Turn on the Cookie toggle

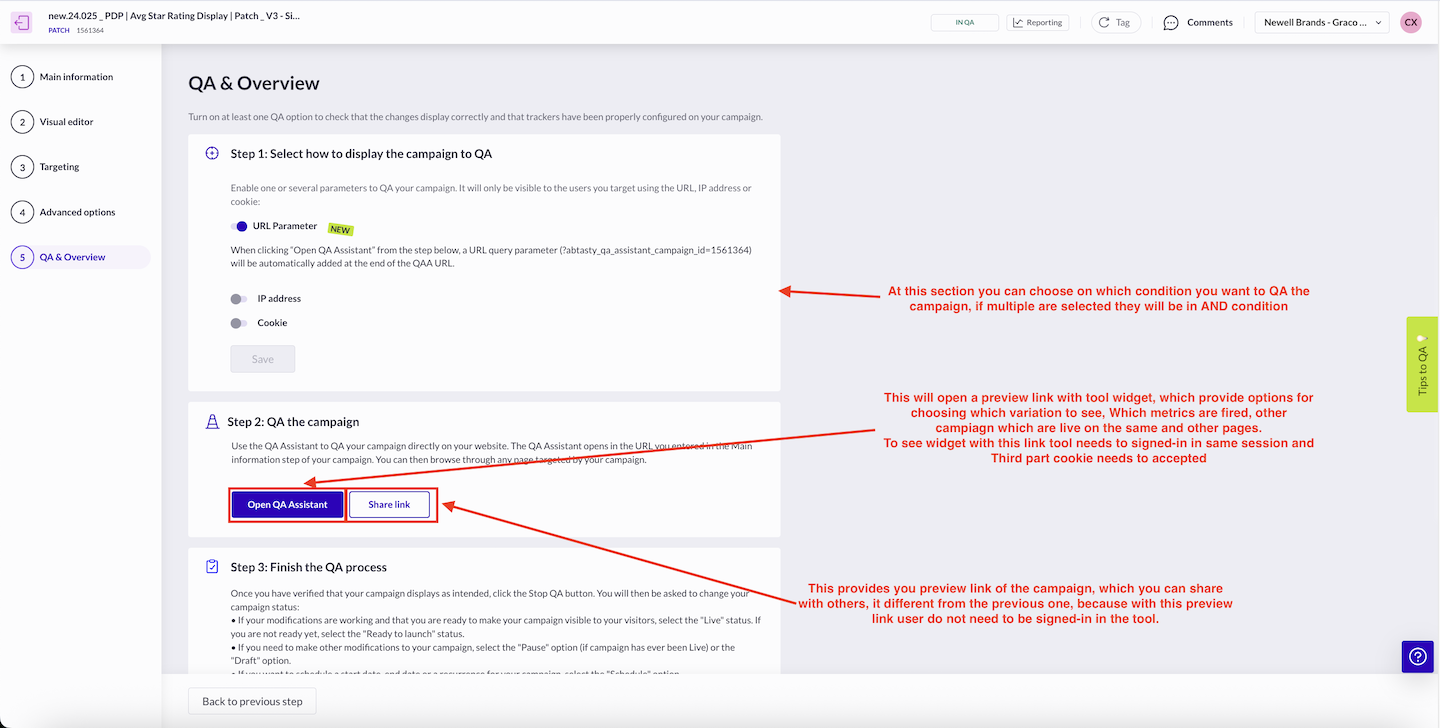(x=239, y=323)
